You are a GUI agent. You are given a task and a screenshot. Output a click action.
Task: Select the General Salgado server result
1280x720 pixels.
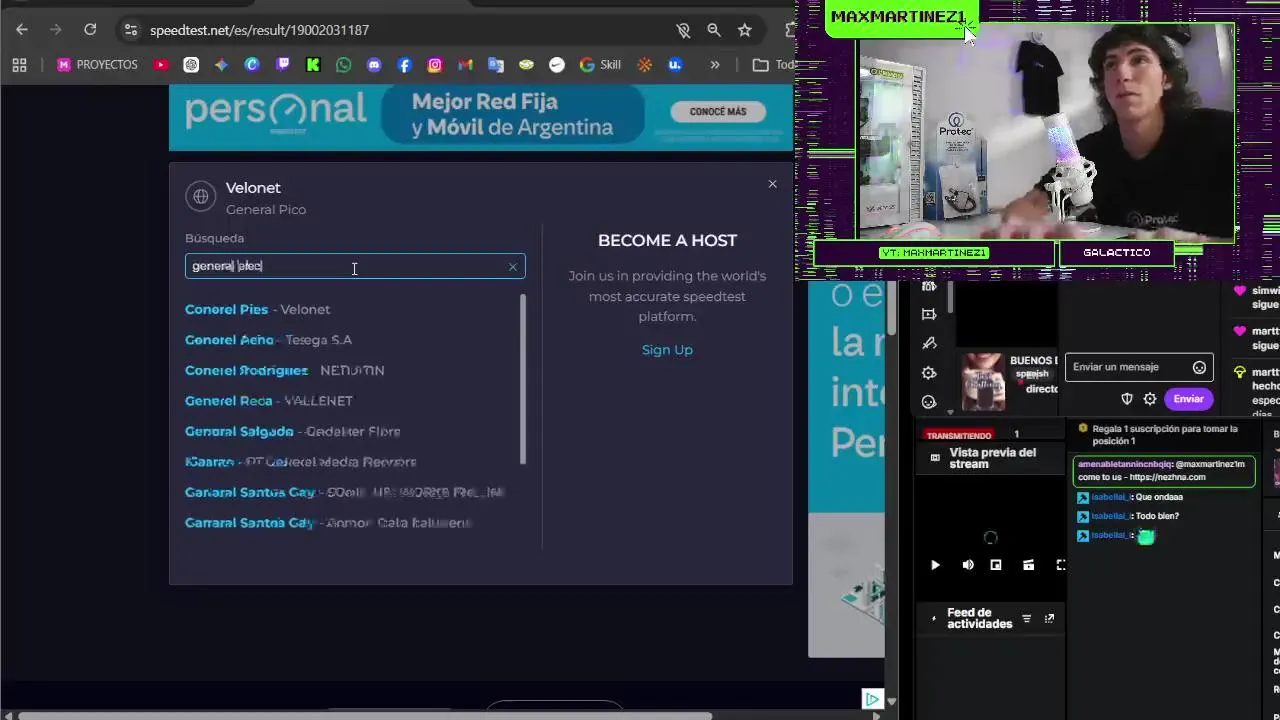292,432
